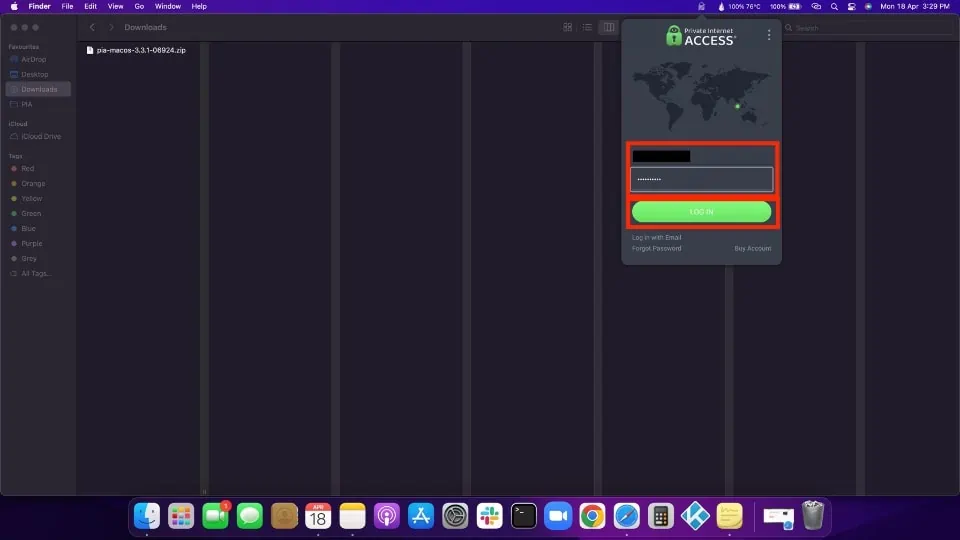Click the Forgot Password link
Image resolution: width=960 pixels, height=540 pixels.
click(x=656, y=249)
